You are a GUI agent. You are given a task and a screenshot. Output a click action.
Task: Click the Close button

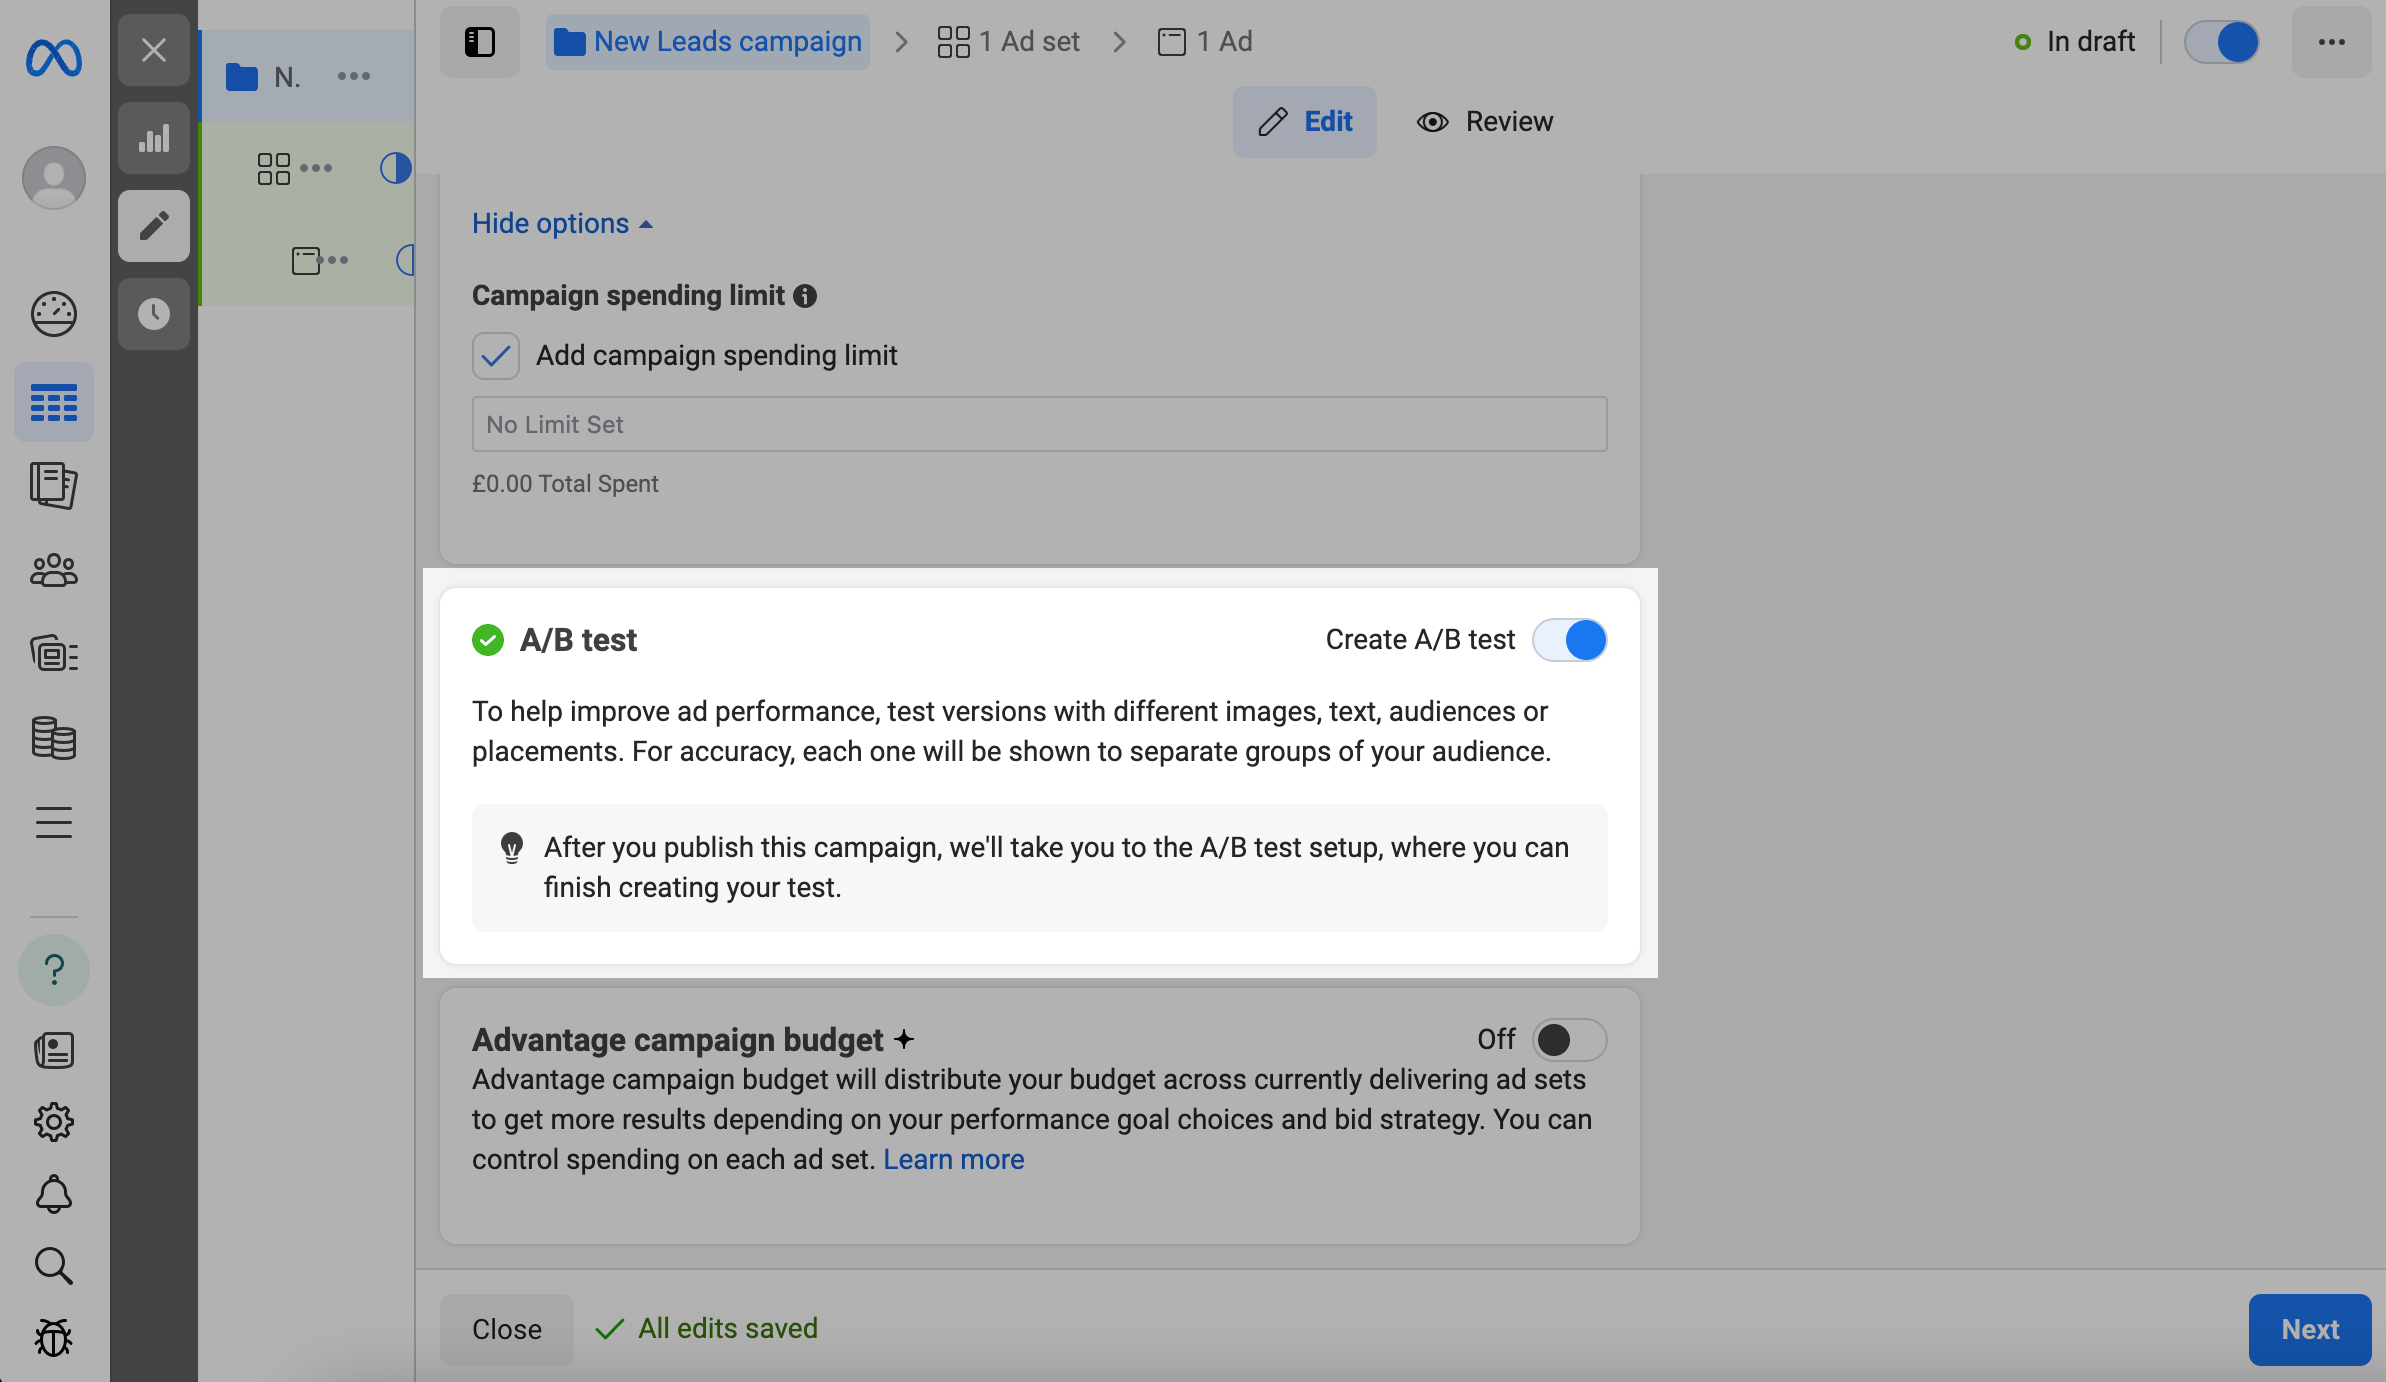coord(507,1330)
